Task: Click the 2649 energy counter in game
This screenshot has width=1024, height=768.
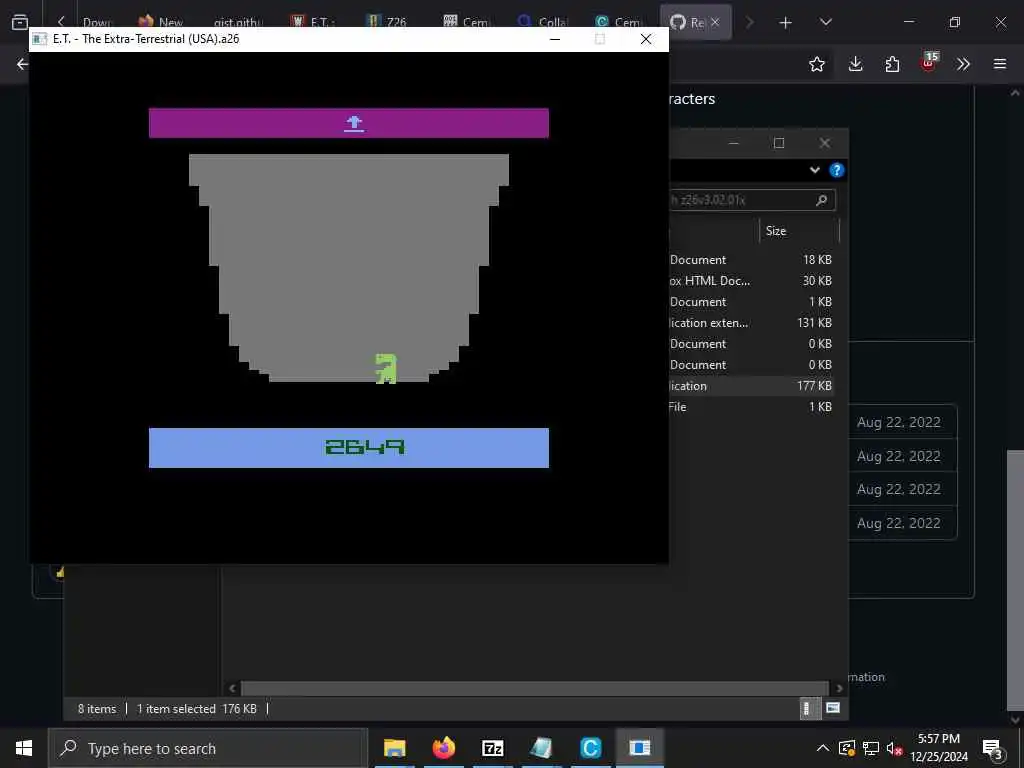Action: tap(364, 447)
